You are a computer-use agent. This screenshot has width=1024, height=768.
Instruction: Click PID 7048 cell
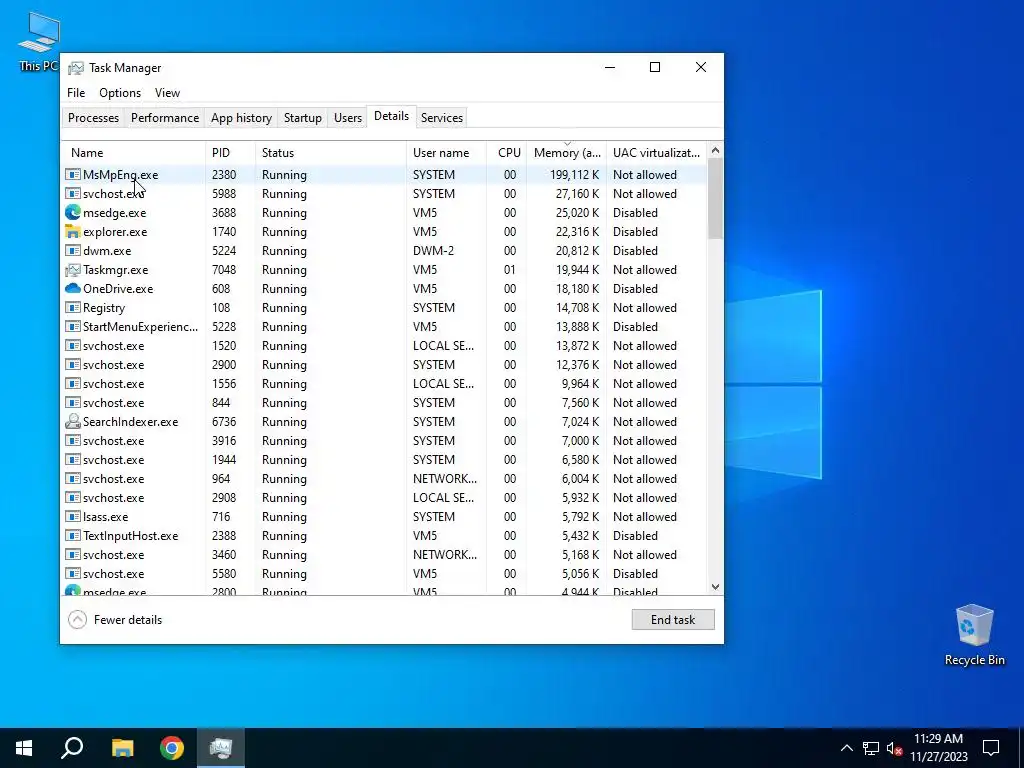pos(224,270)
